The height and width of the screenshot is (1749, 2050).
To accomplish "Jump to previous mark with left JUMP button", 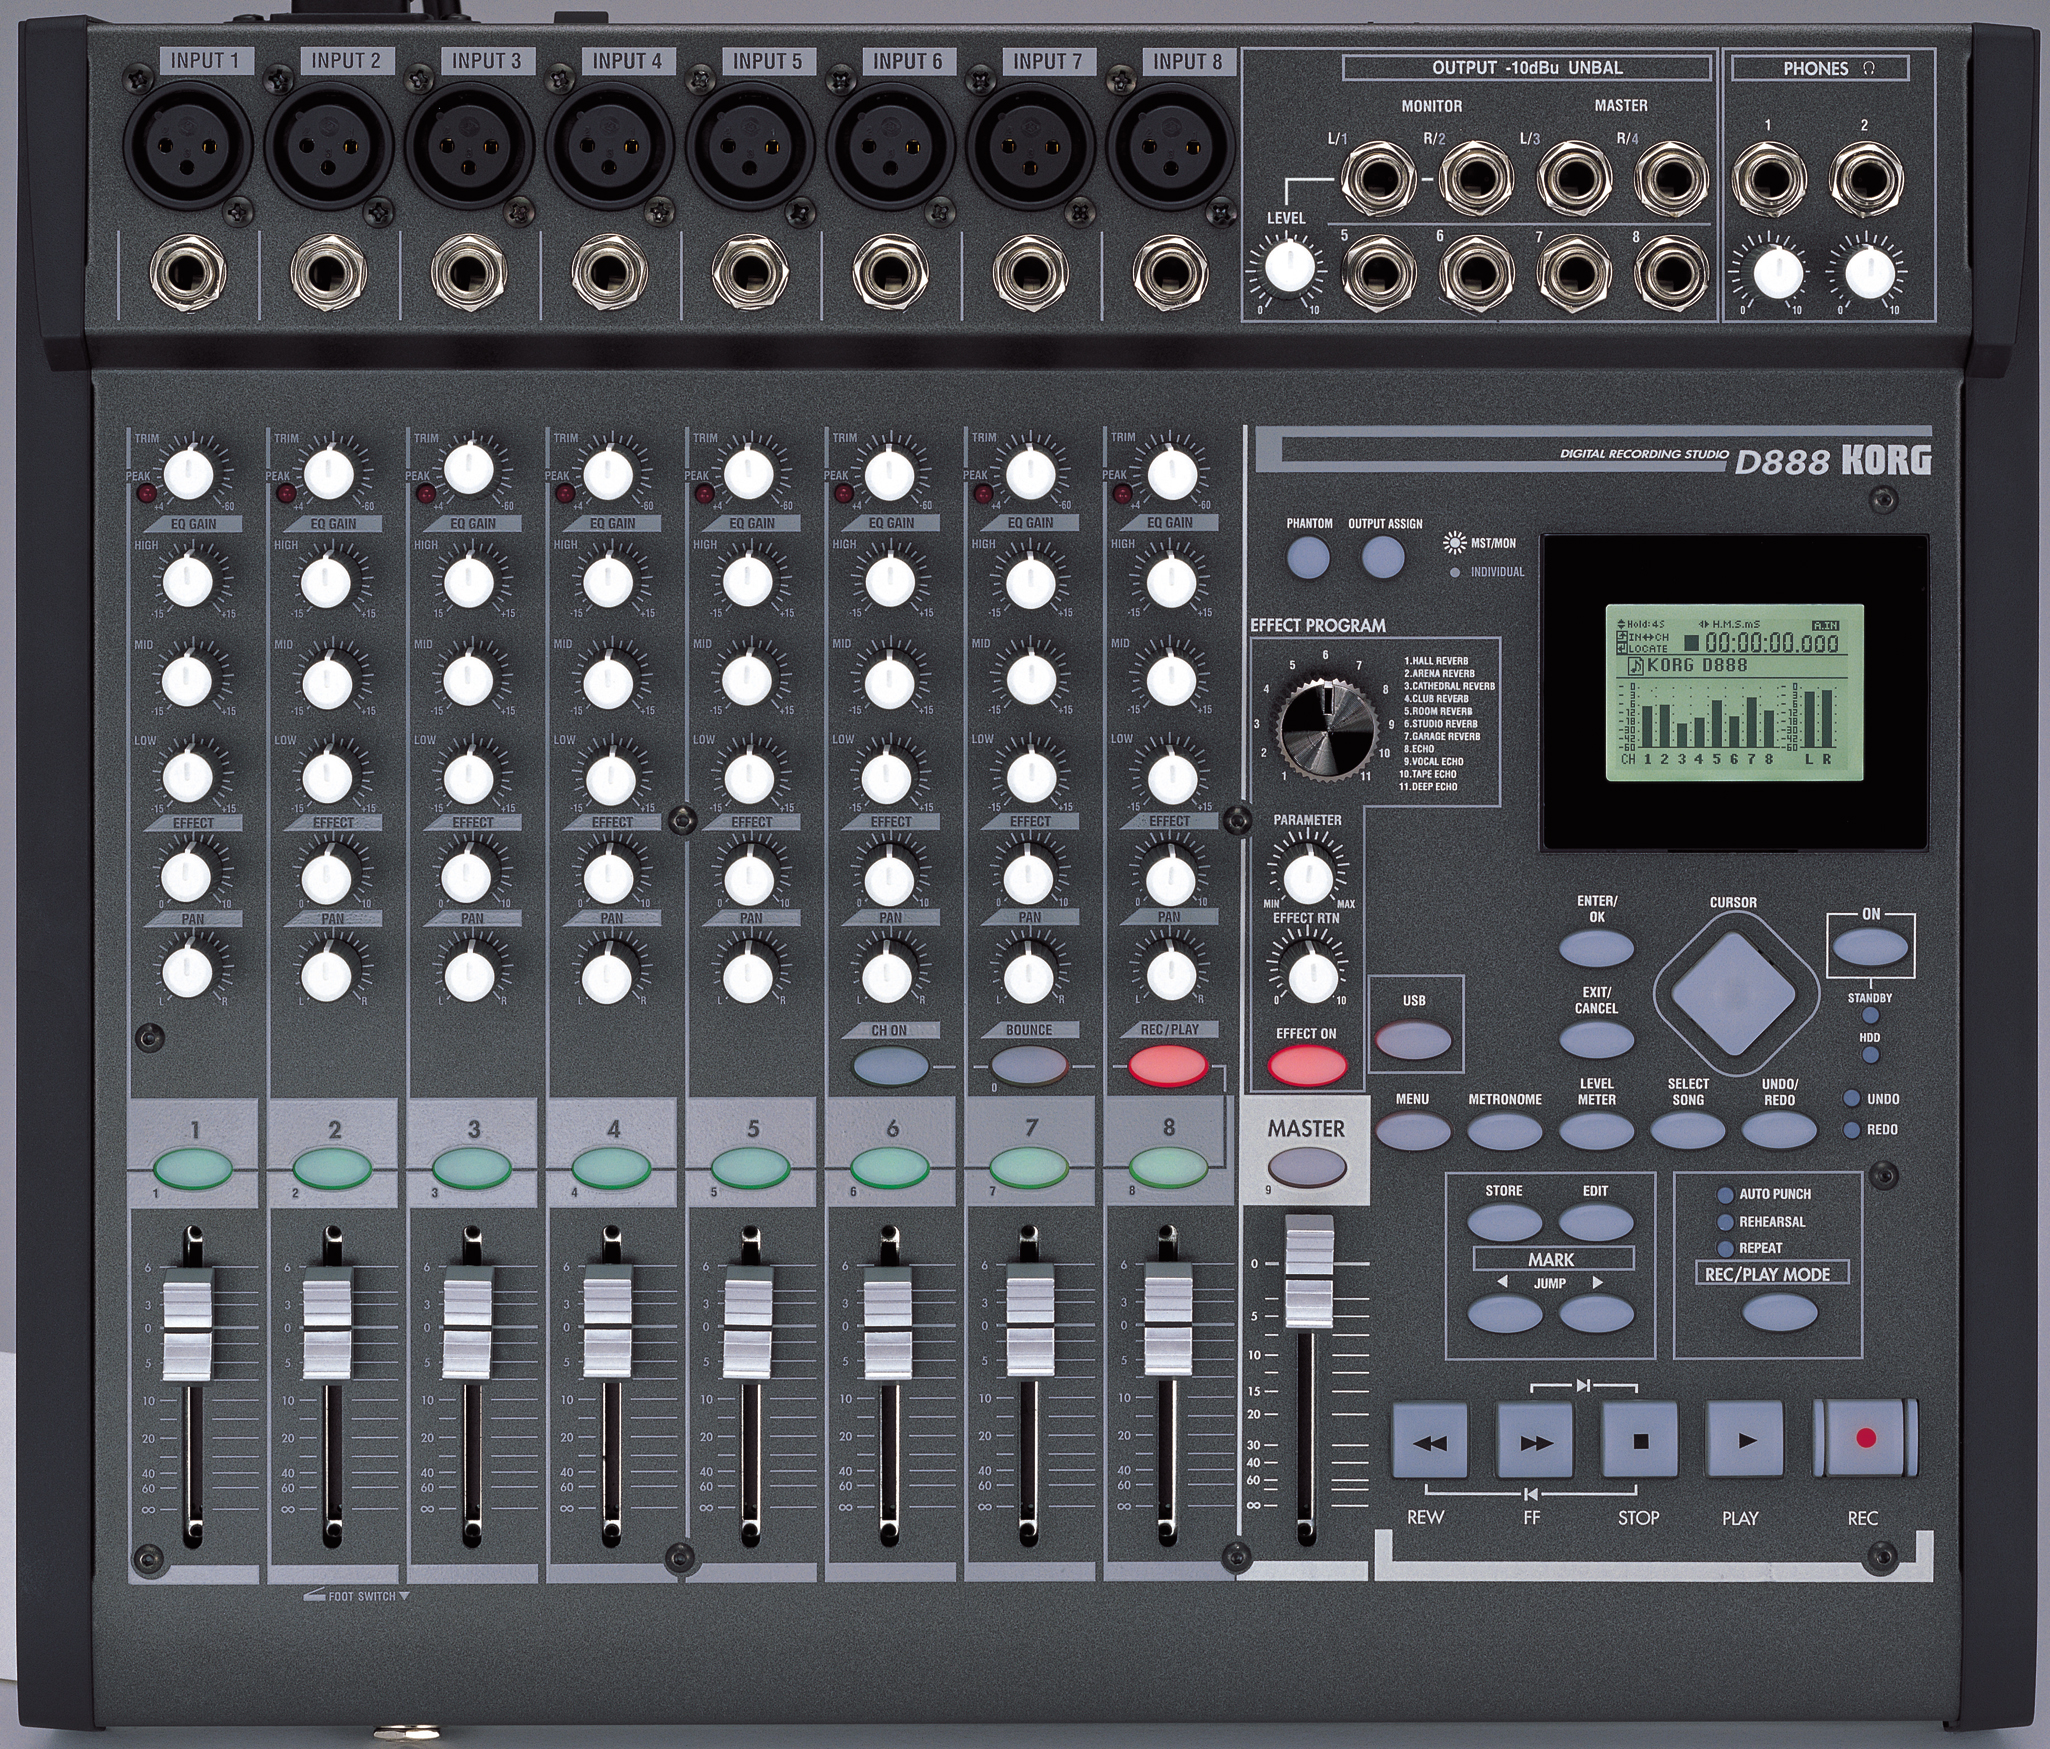I will [x=1505, y=1314].
